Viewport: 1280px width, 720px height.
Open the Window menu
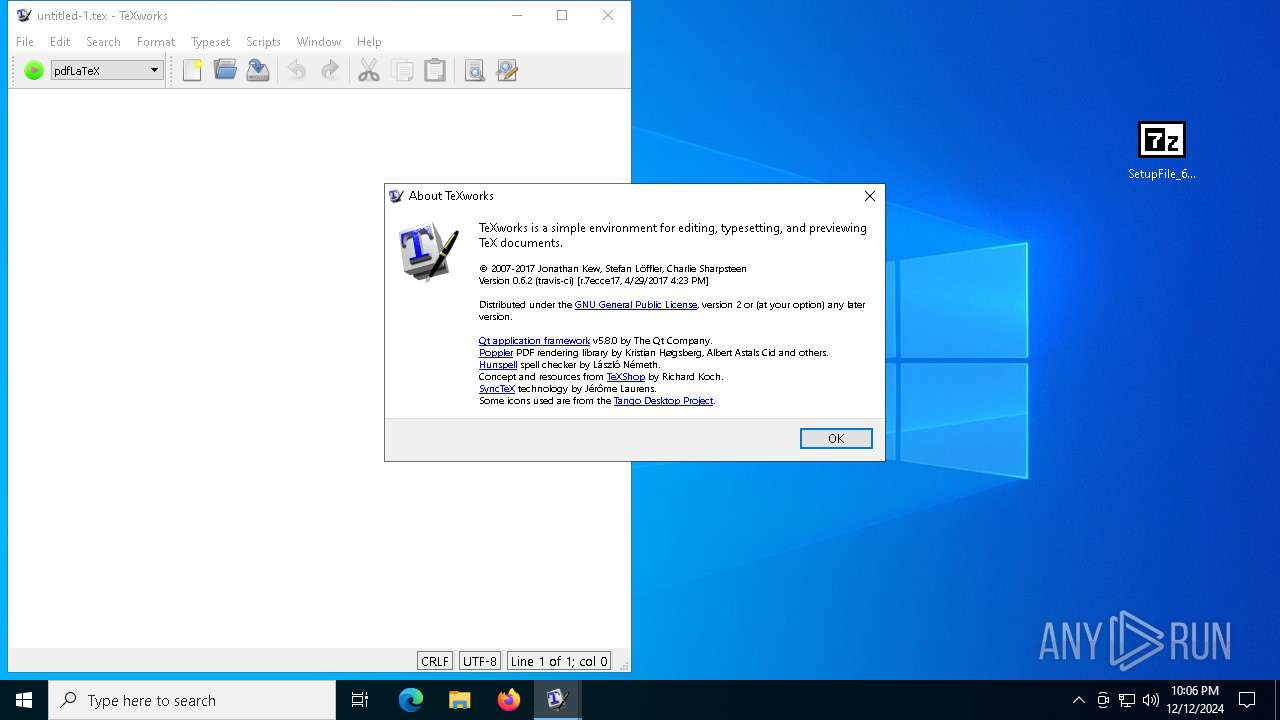(x=319, y=42)
